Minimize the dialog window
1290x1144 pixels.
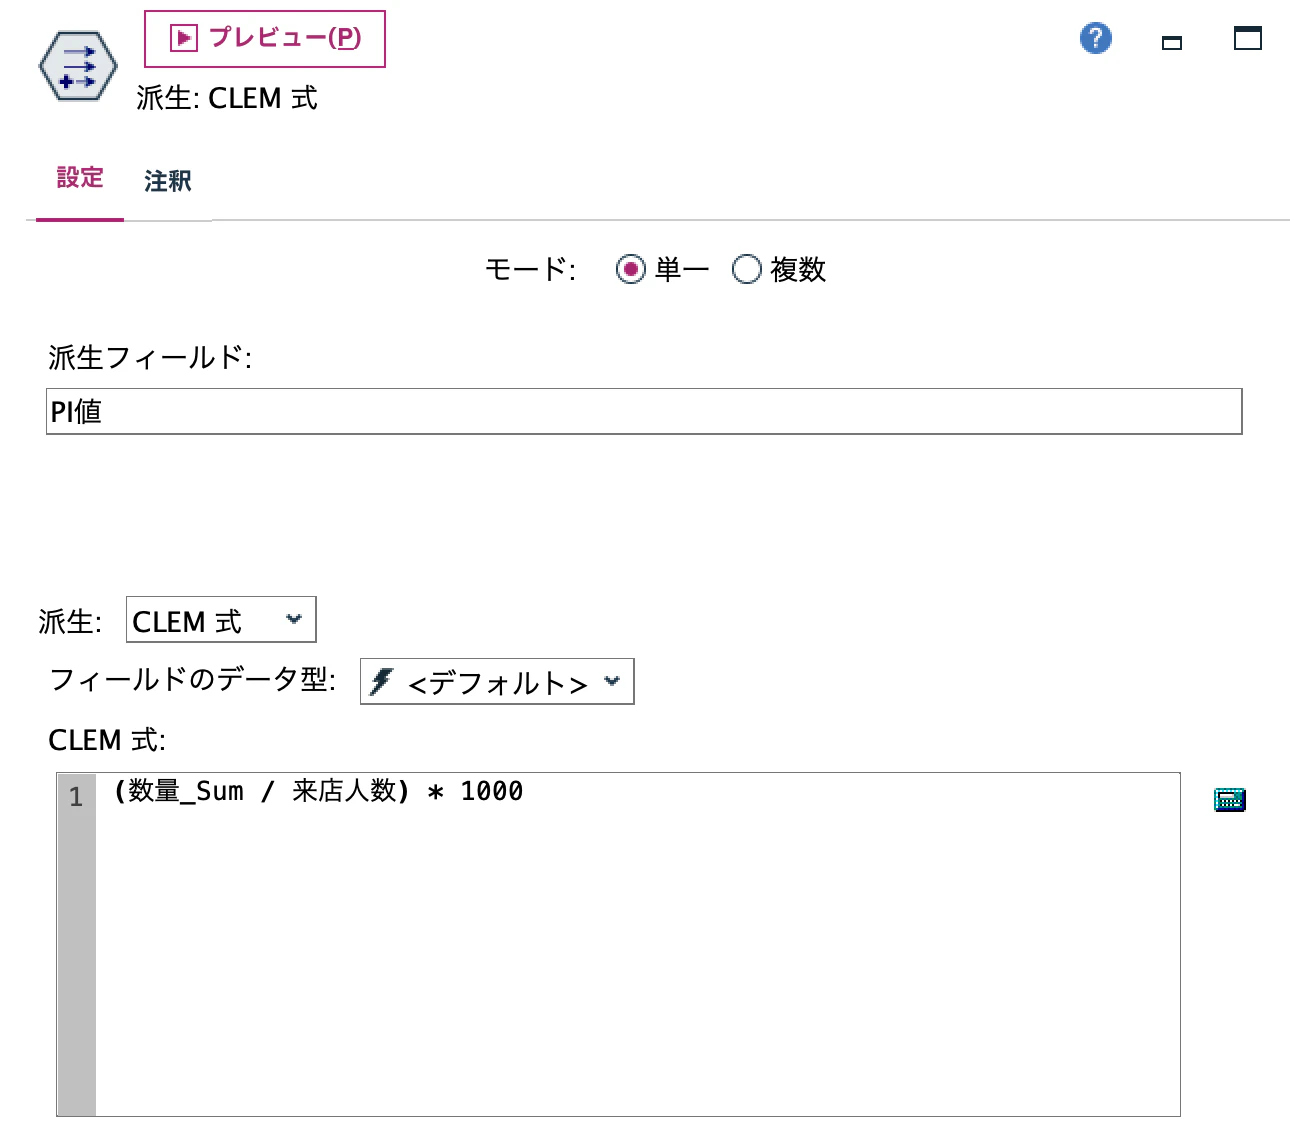point(1172,42)
